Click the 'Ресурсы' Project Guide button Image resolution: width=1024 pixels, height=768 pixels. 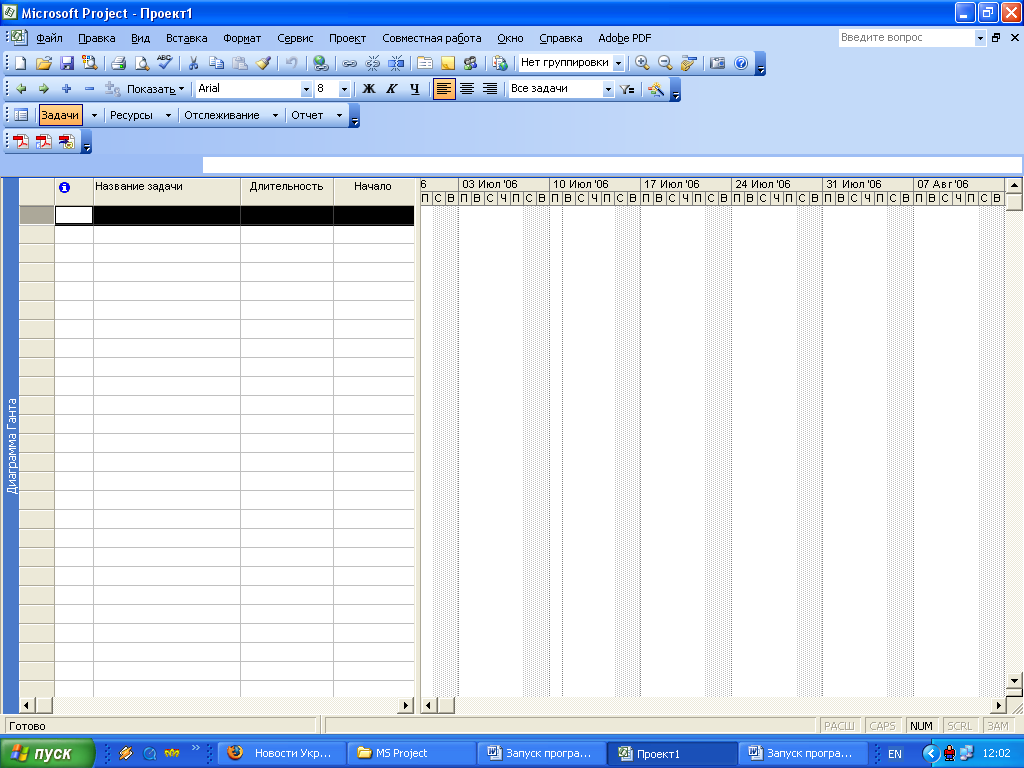(x=131, y=115)
